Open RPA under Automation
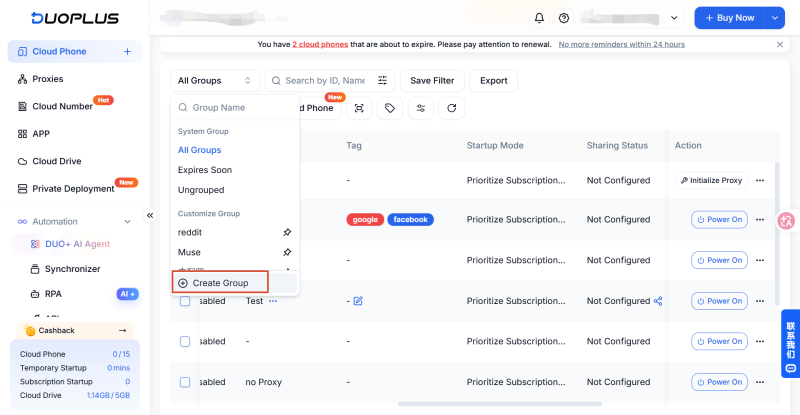The height and width of the screenshot is (415, 800). click(x=53, y=294)
